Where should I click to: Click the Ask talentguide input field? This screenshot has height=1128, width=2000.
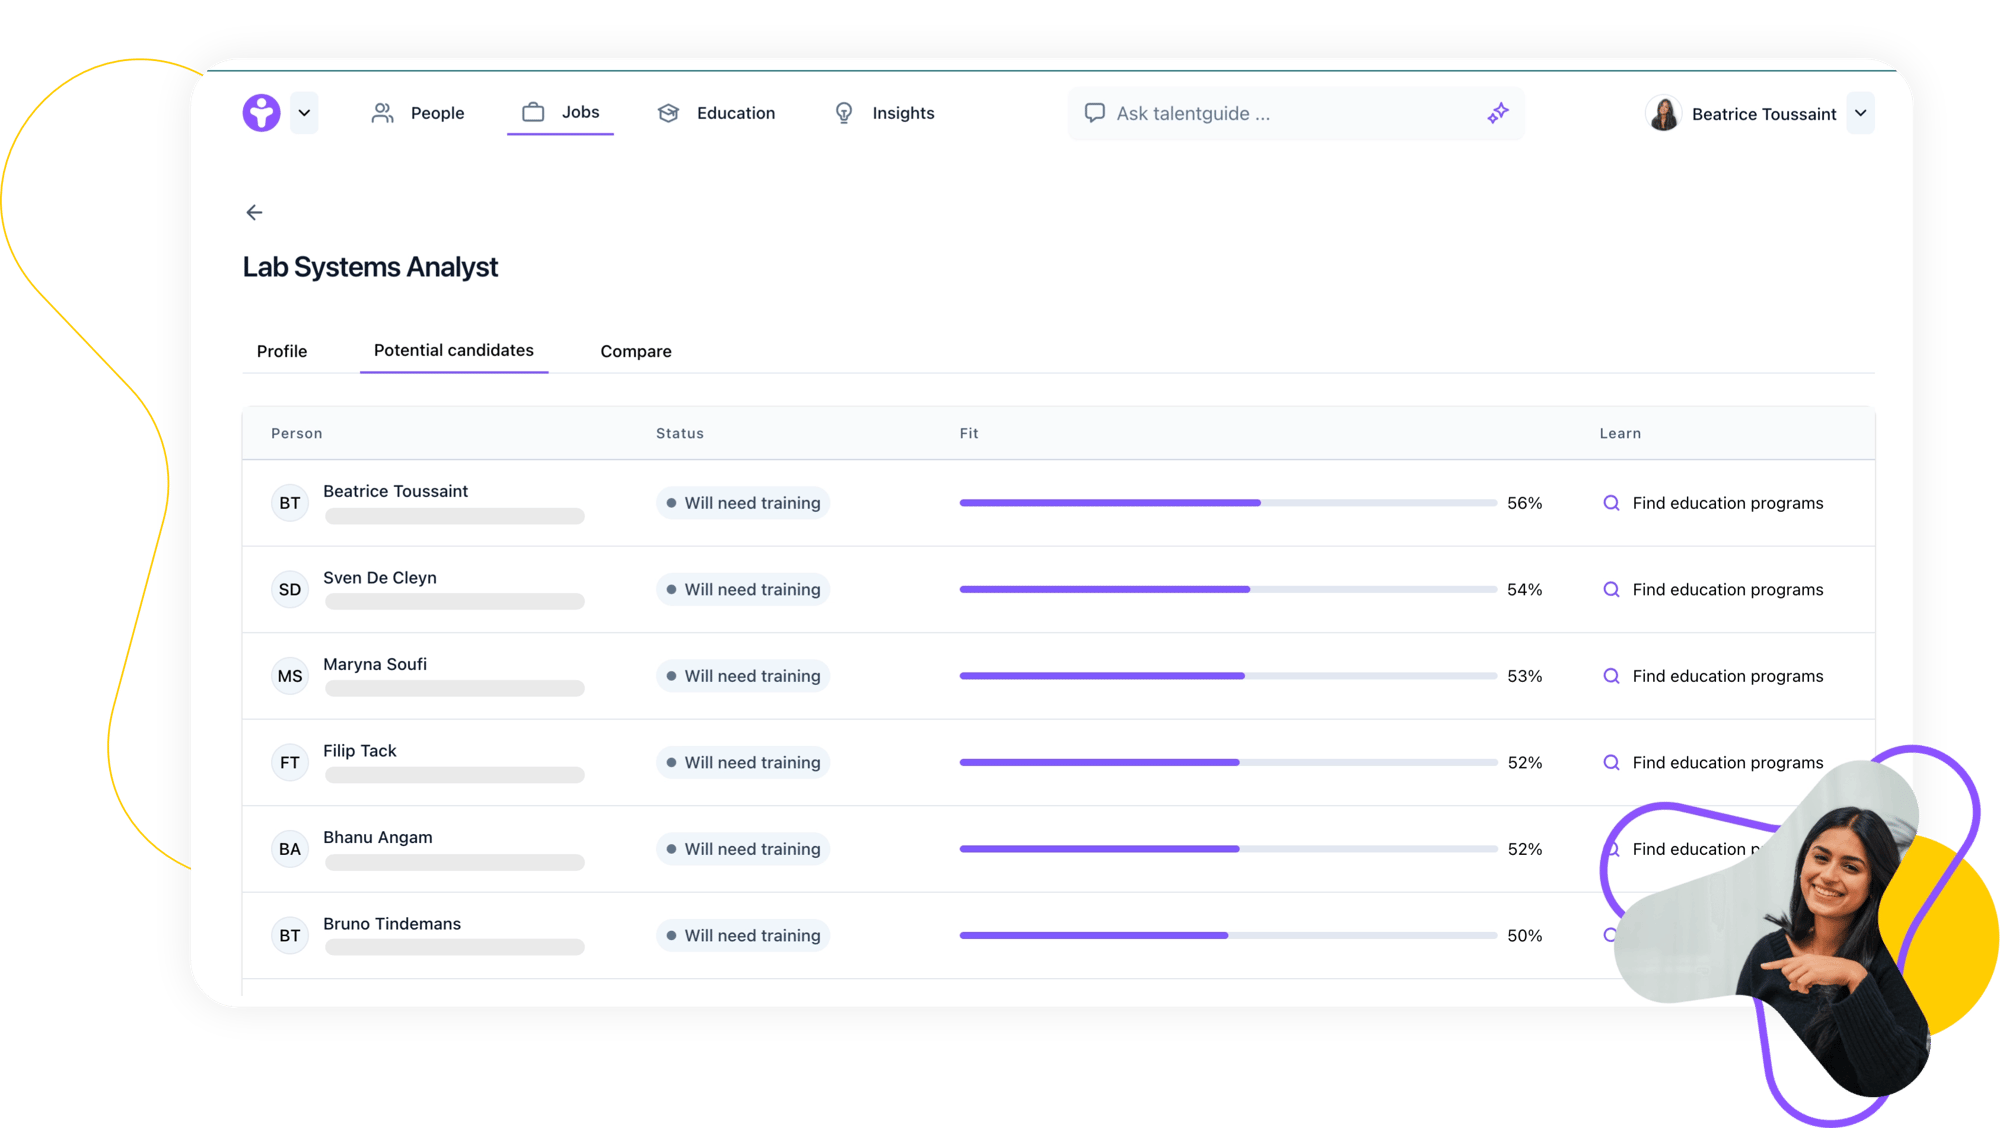pyautogui.click(x=1290, y=114)
